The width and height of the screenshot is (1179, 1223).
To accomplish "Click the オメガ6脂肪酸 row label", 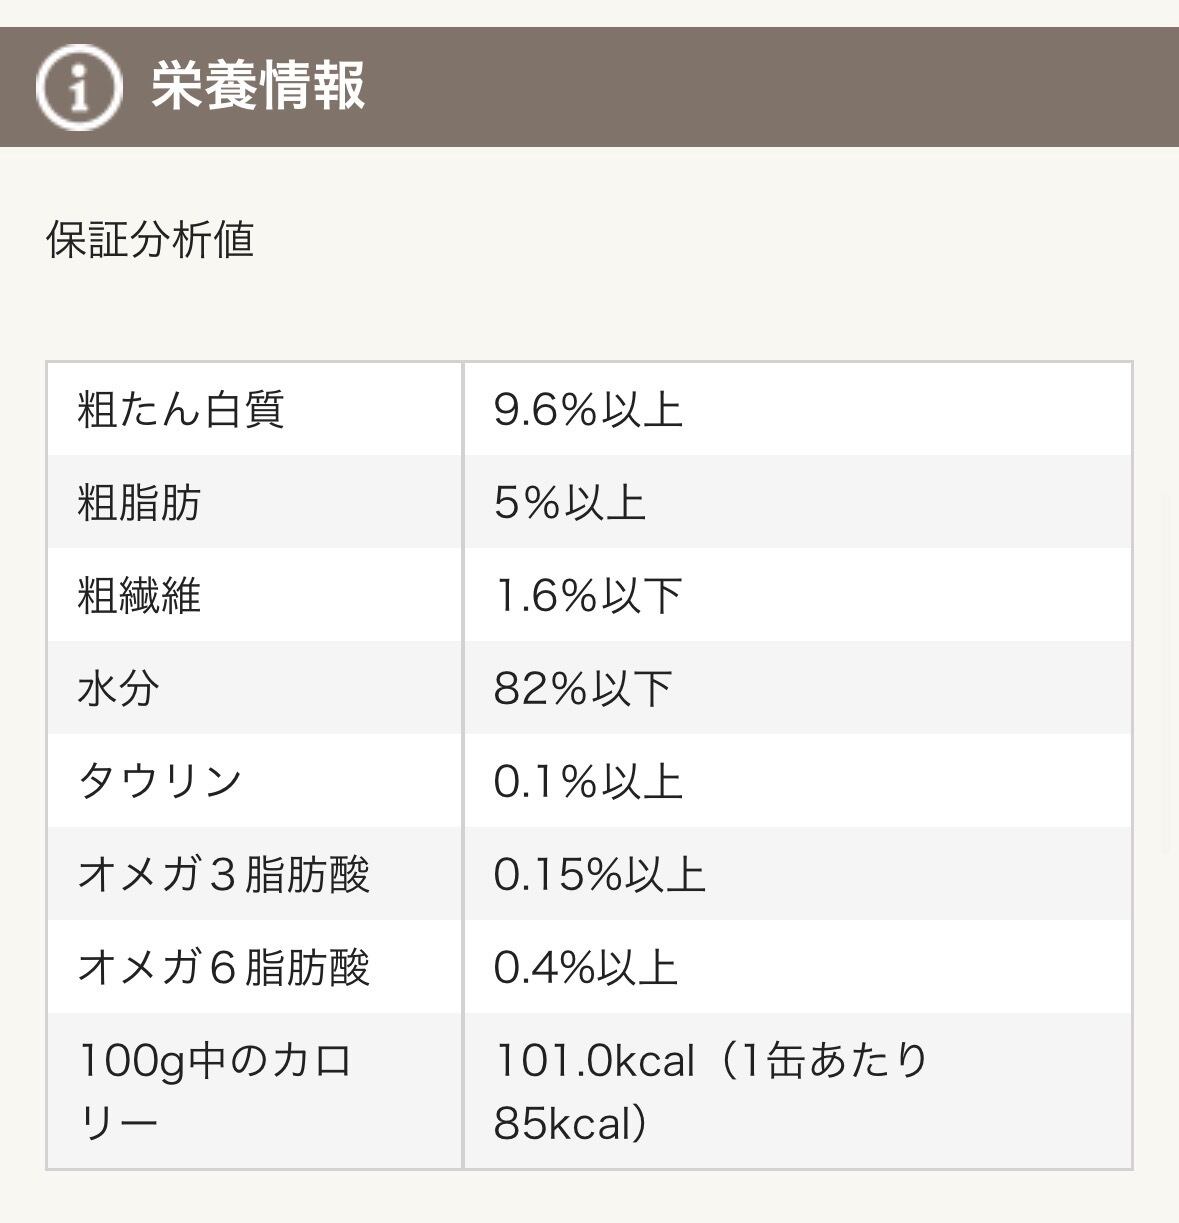I will [x=224, y=967].
